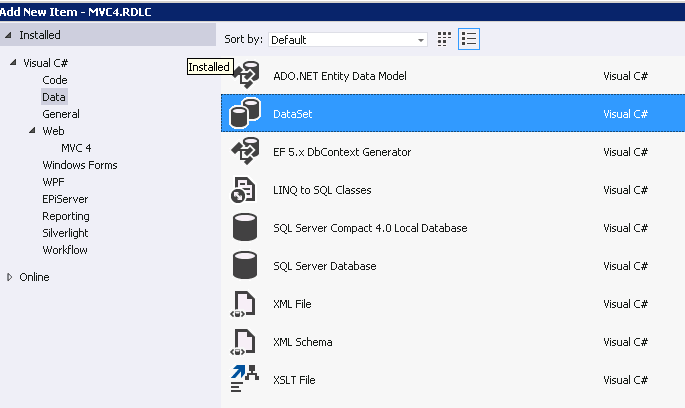The image size is (685, 408).
Task: Select the Reporting category
Action: coord(66,216)
